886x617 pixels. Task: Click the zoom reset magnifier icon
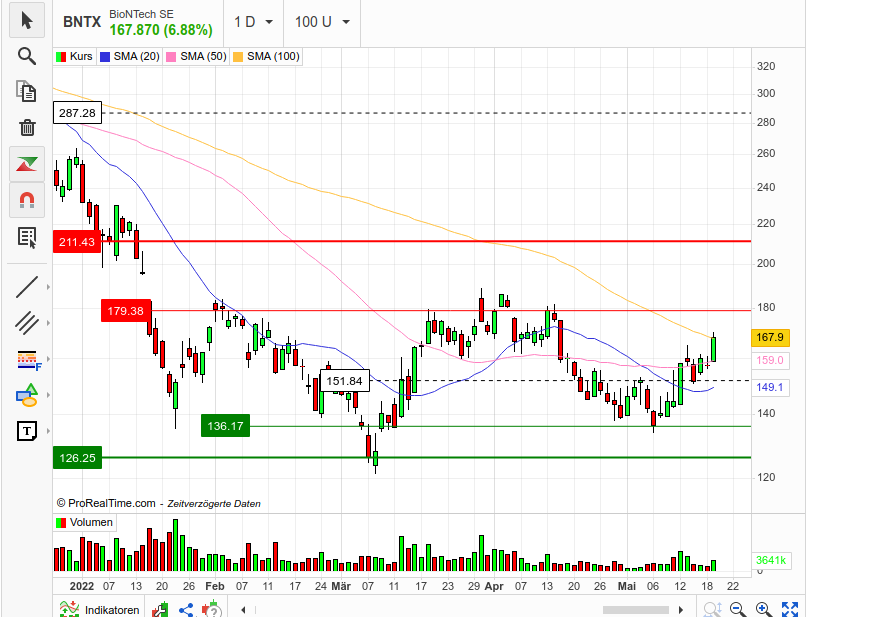click(713, 609)
